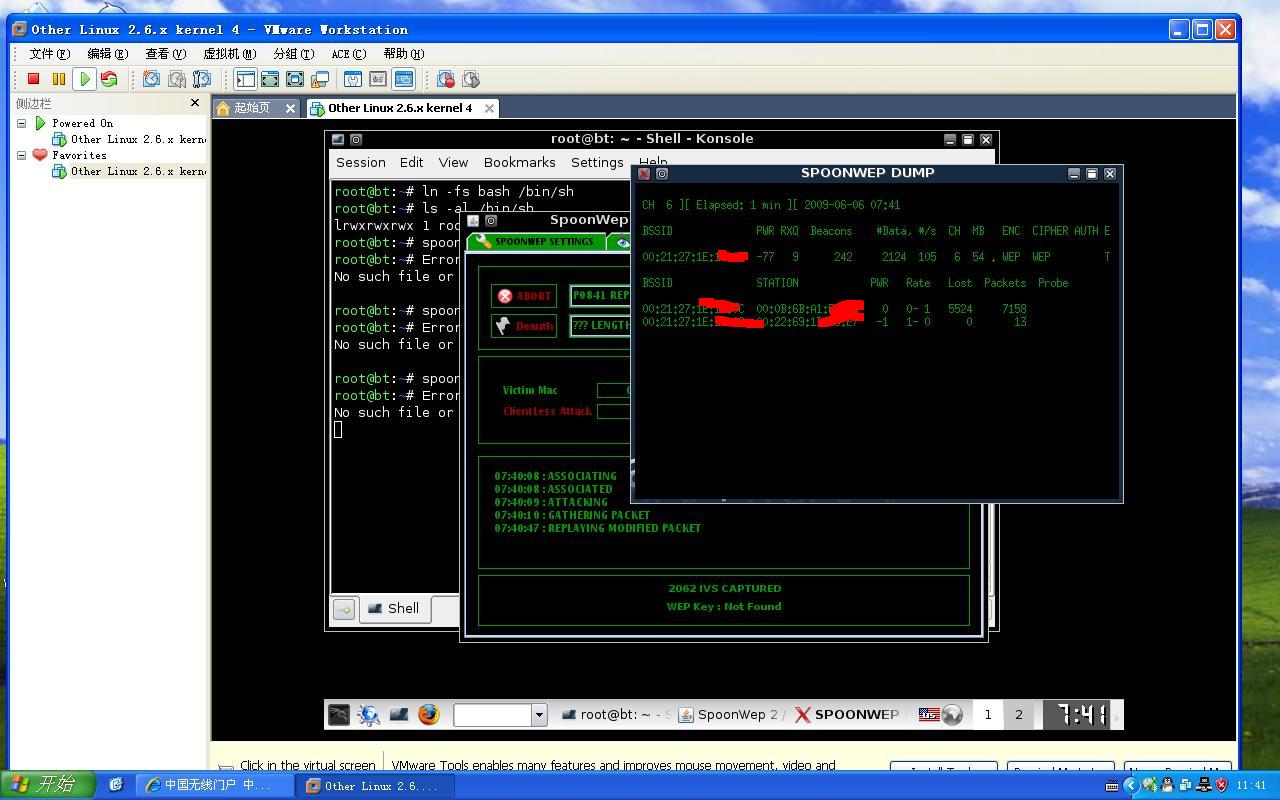Click the 中国无线门户 IE taskbar button
The width and height of the screenshot is (1280, 800).
214,785
